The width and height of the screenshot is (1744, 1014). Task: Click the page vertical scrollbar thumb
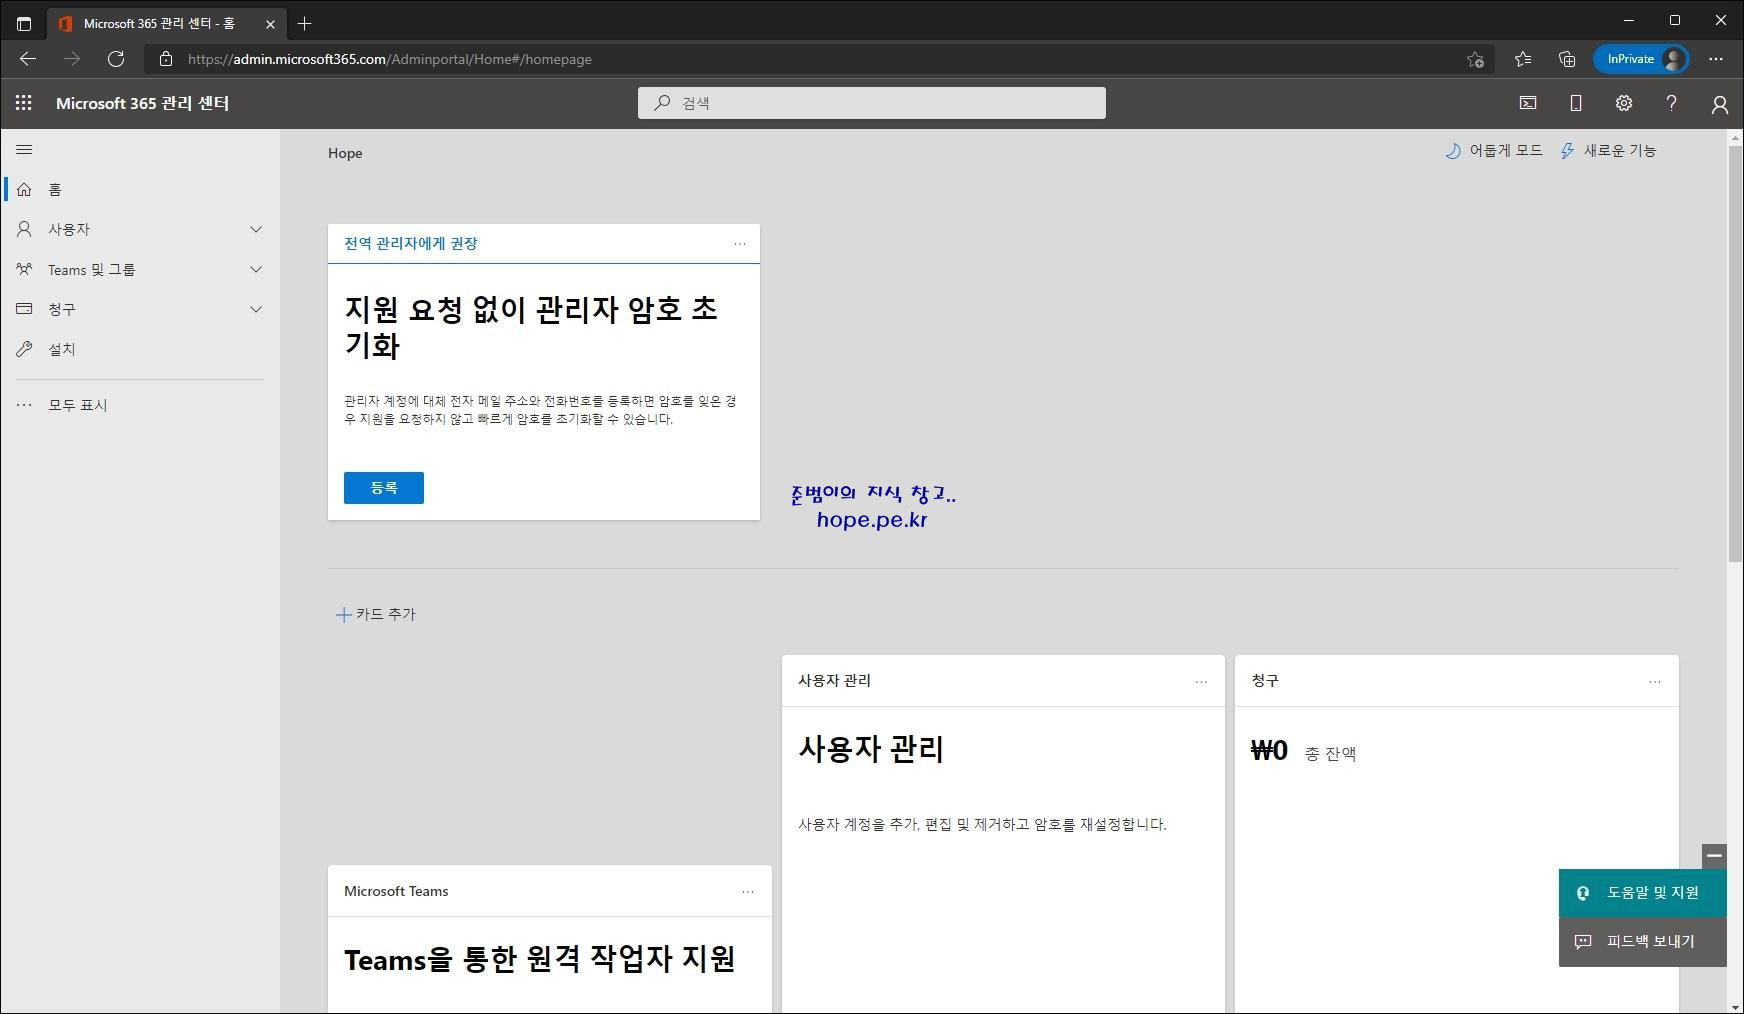tap(1735, 354)
